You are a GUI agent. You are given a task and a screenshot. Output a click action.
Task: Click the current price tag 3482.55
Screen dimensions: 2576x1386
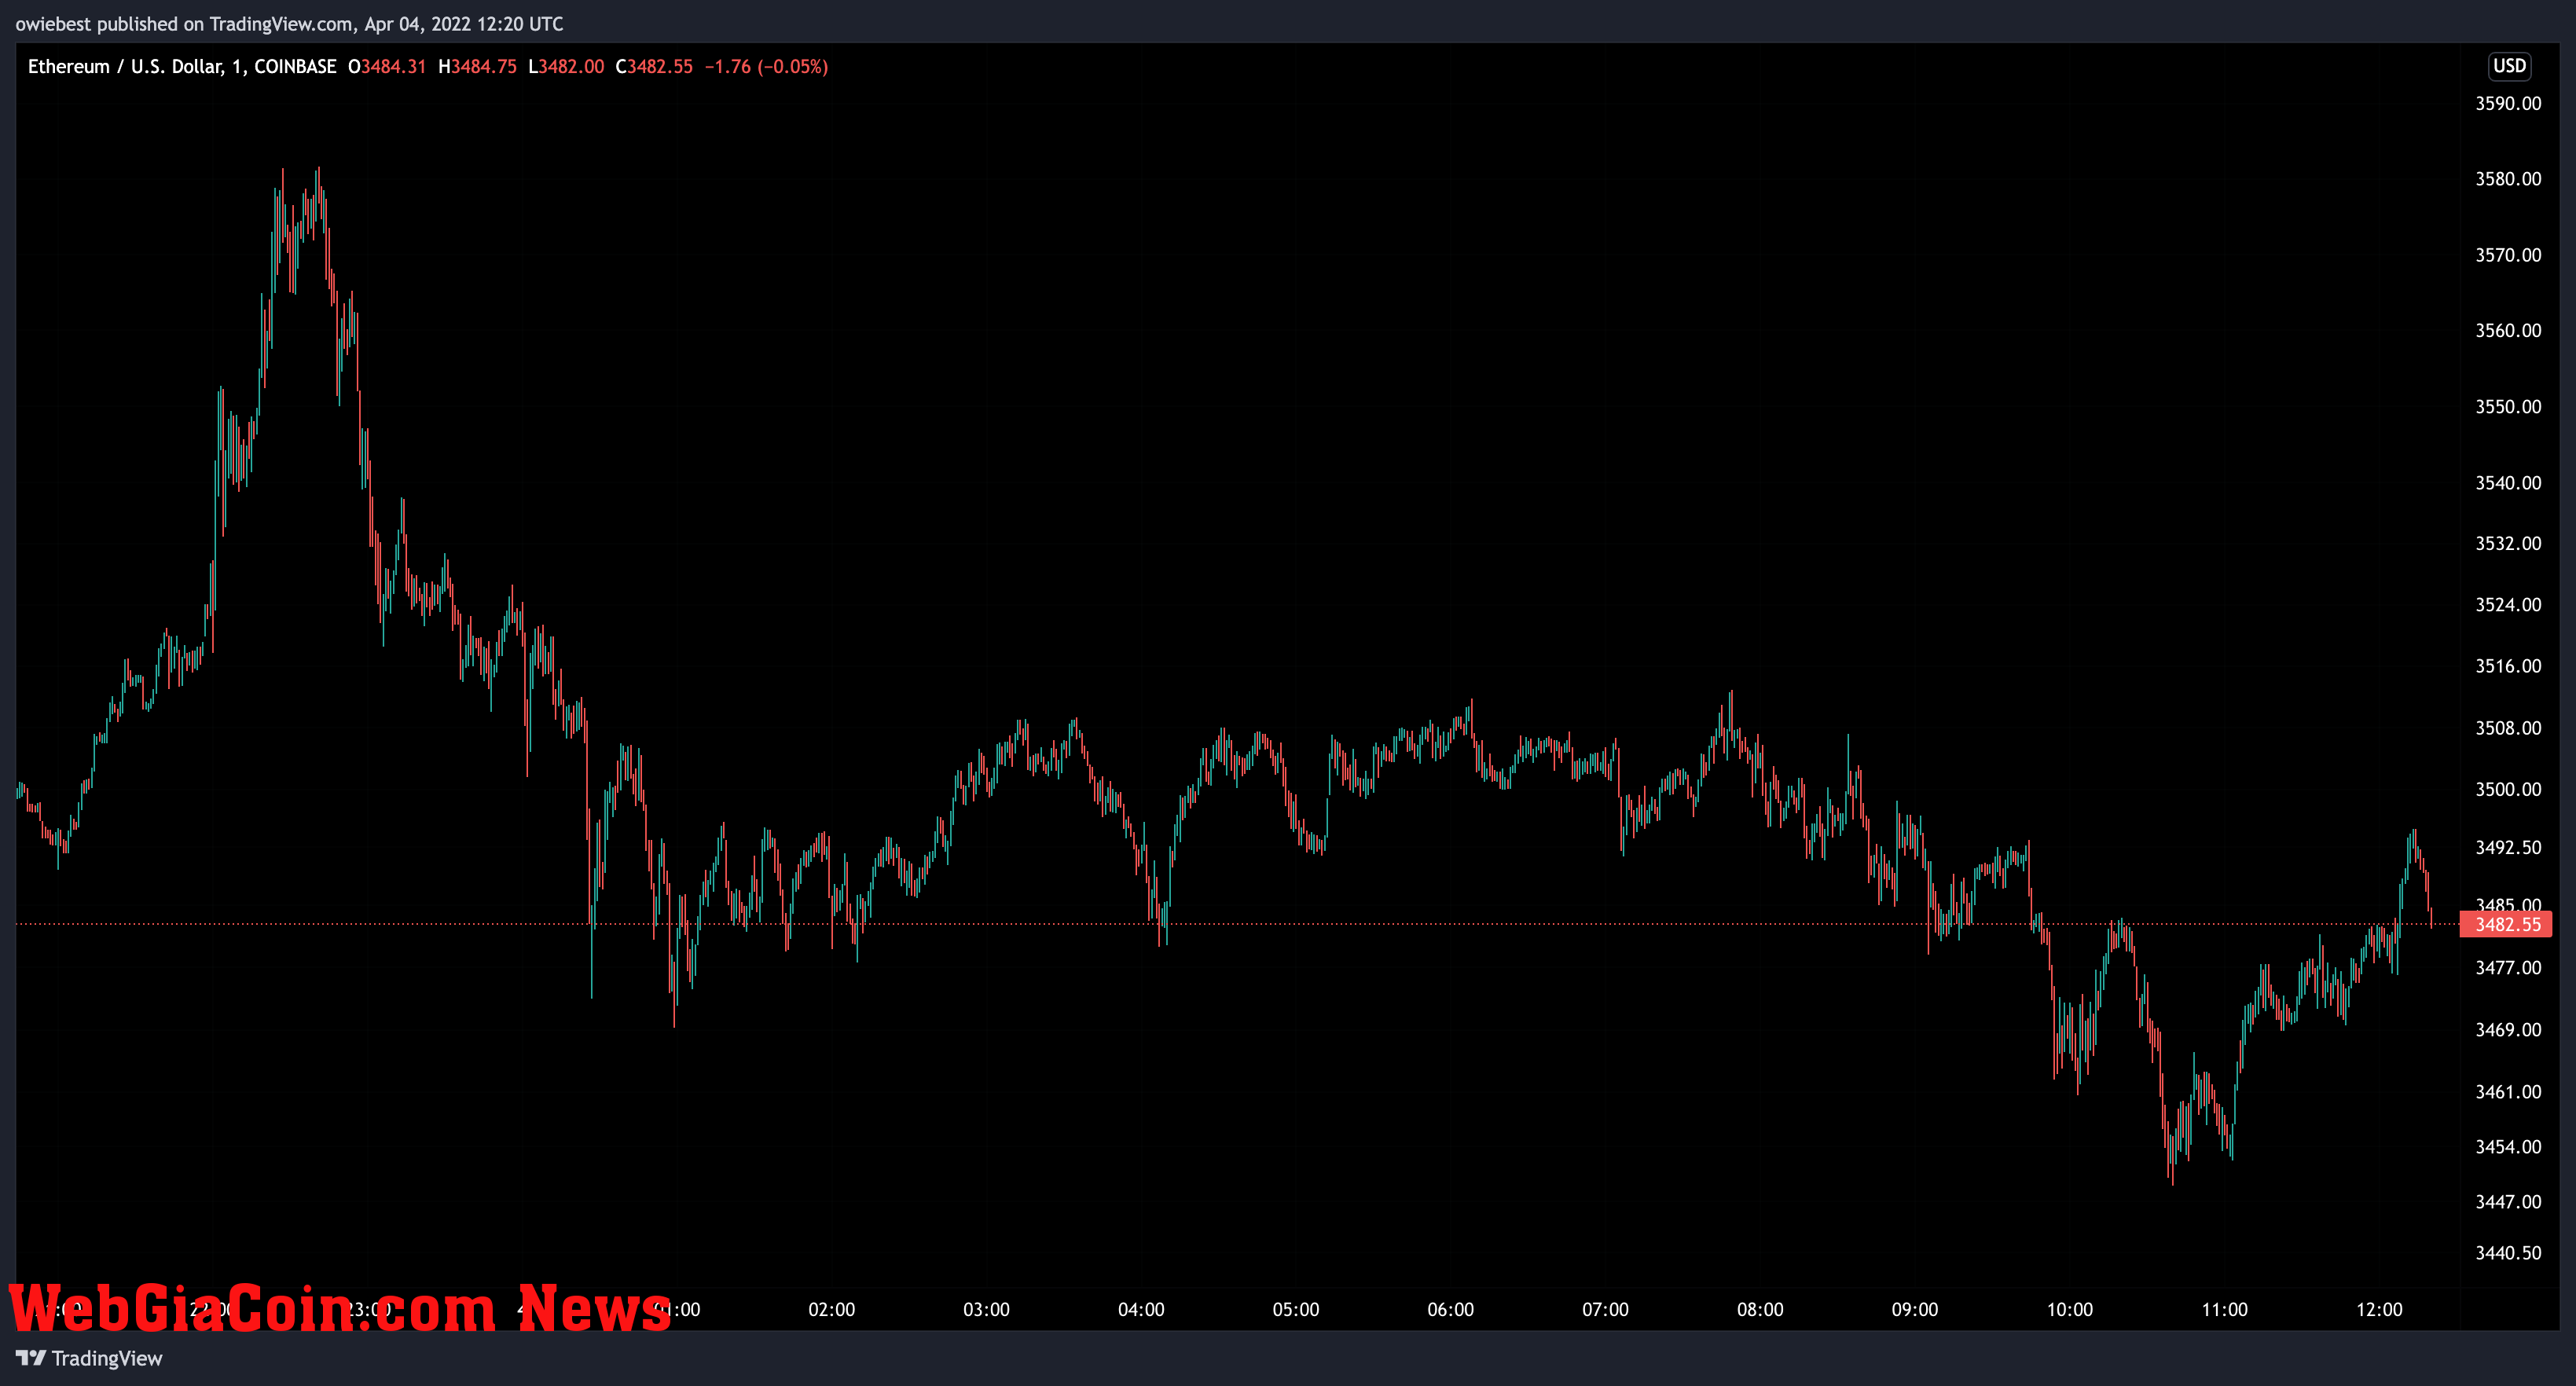[x=2506, y=924]
